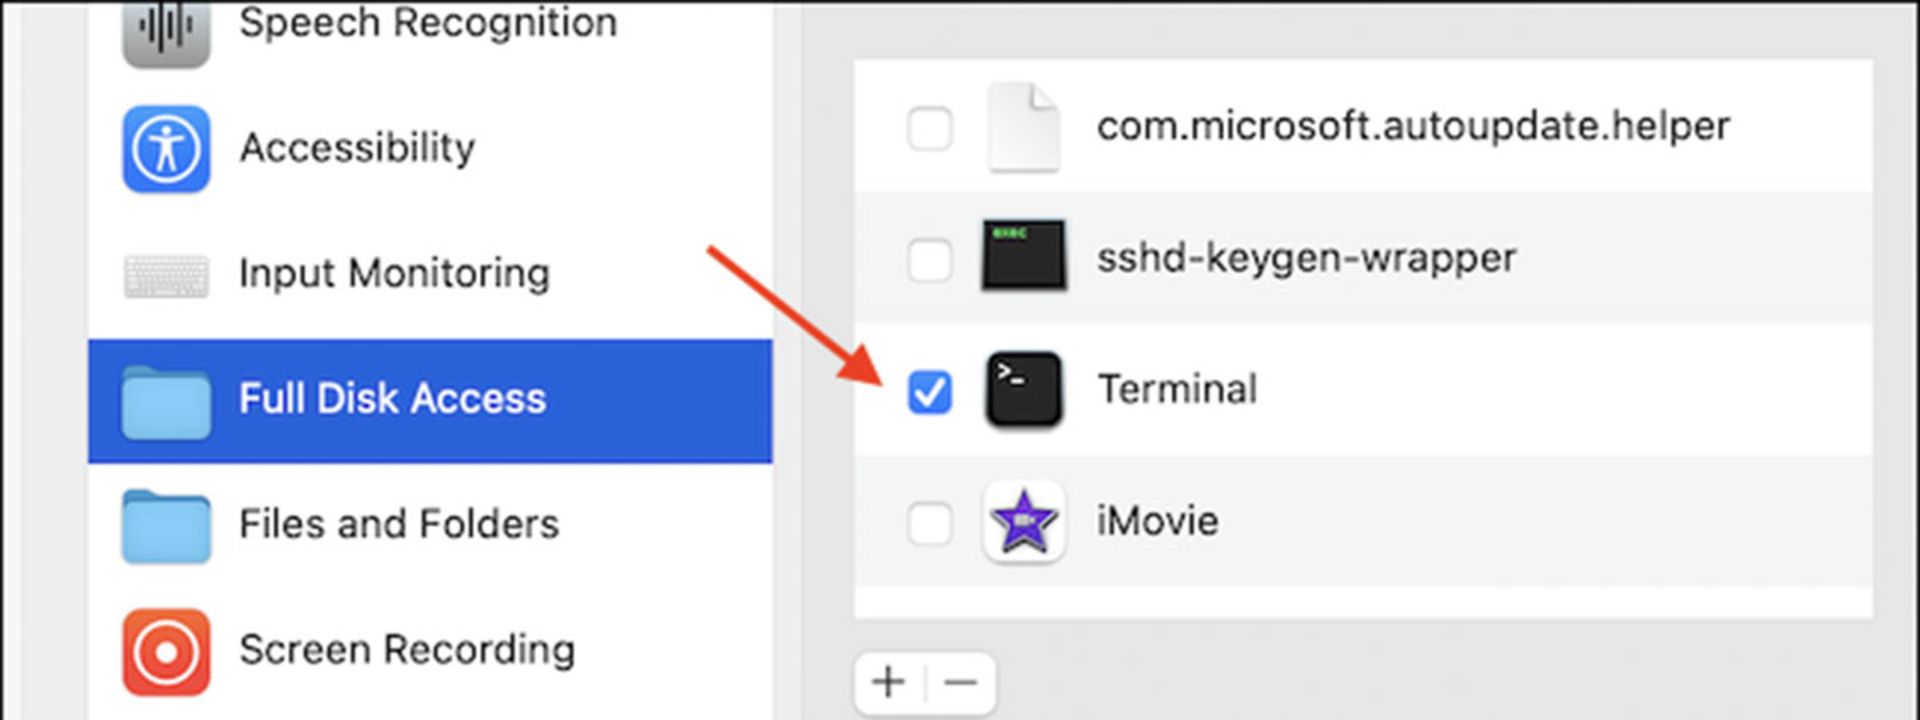Uncheck the Terminal full disk access checkbox
The width and height of the screenshot is (1920, 720).
(929, 391)
